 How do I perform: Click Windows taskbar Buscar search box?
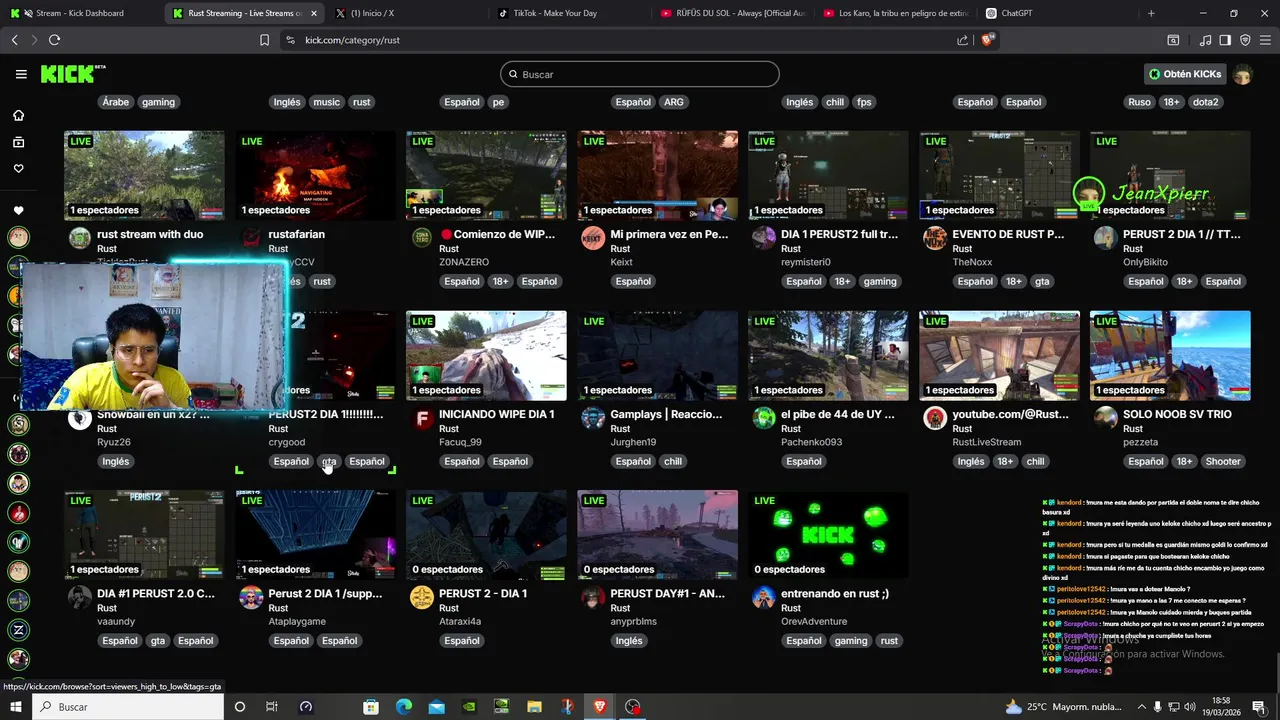(129, 707)
